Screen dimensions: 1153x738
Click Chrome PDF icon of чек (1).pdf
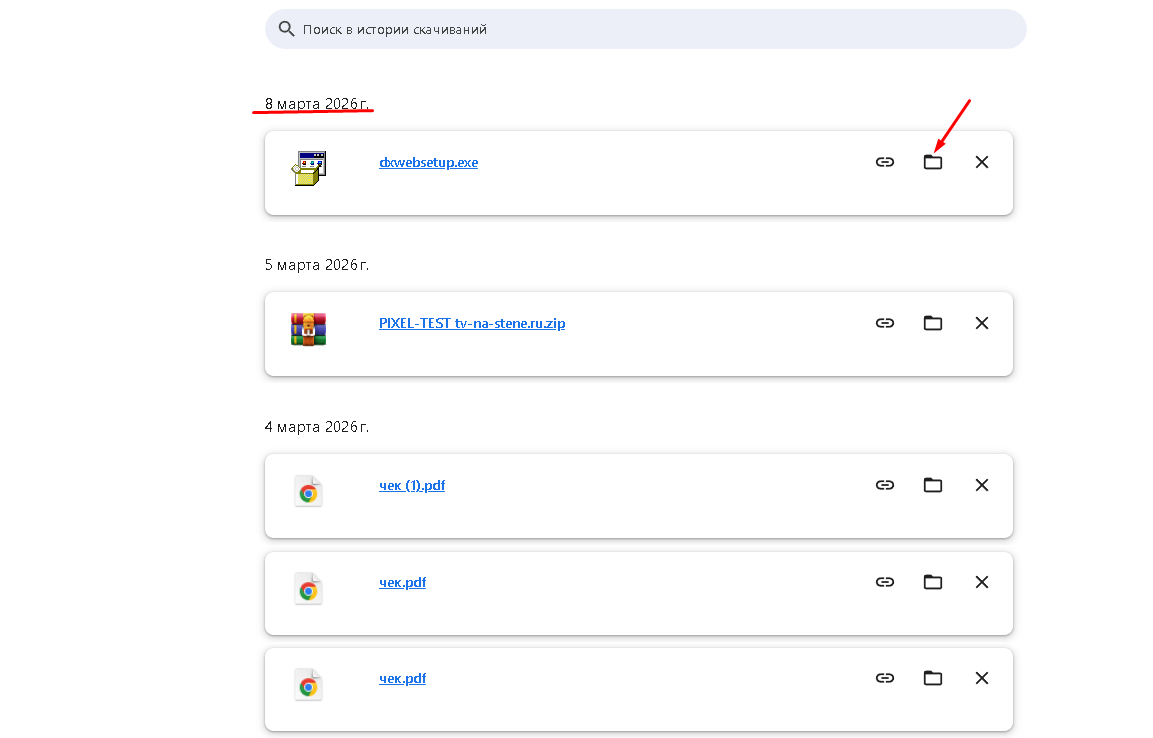point(309,492)
